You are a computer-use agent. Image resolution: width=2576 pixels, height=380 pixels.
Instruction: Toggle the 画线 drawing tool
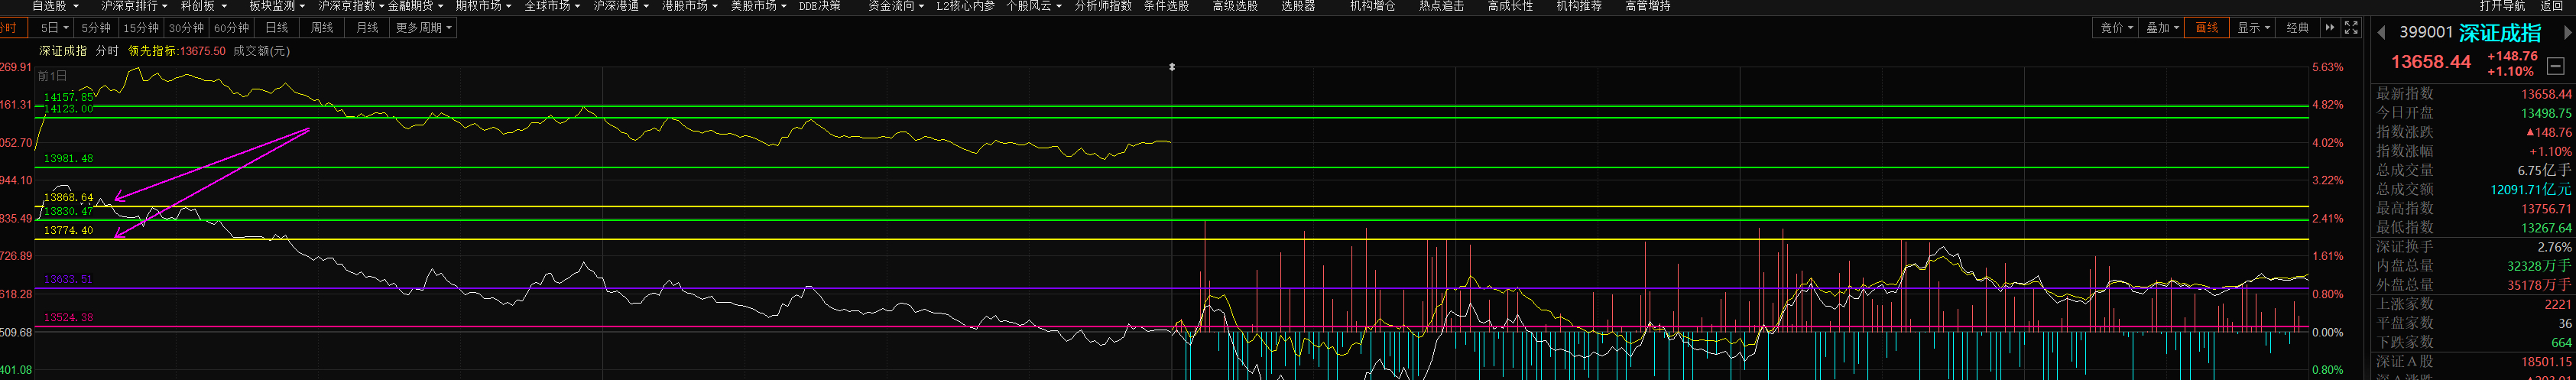click(2207, 28)
